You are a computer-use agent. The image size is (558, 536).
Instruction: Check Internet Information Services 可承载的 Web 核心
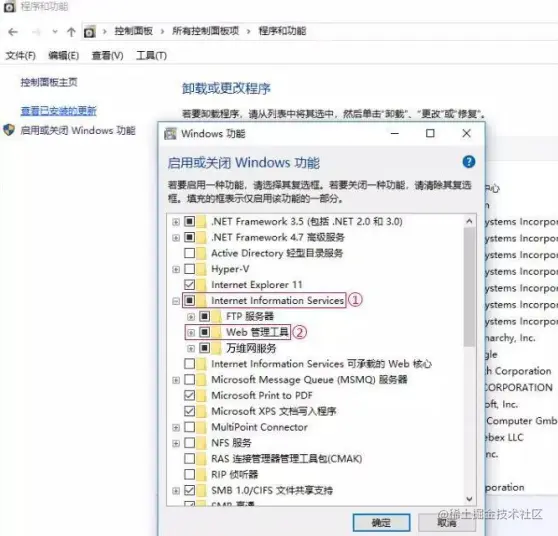[x=189, y=364]
